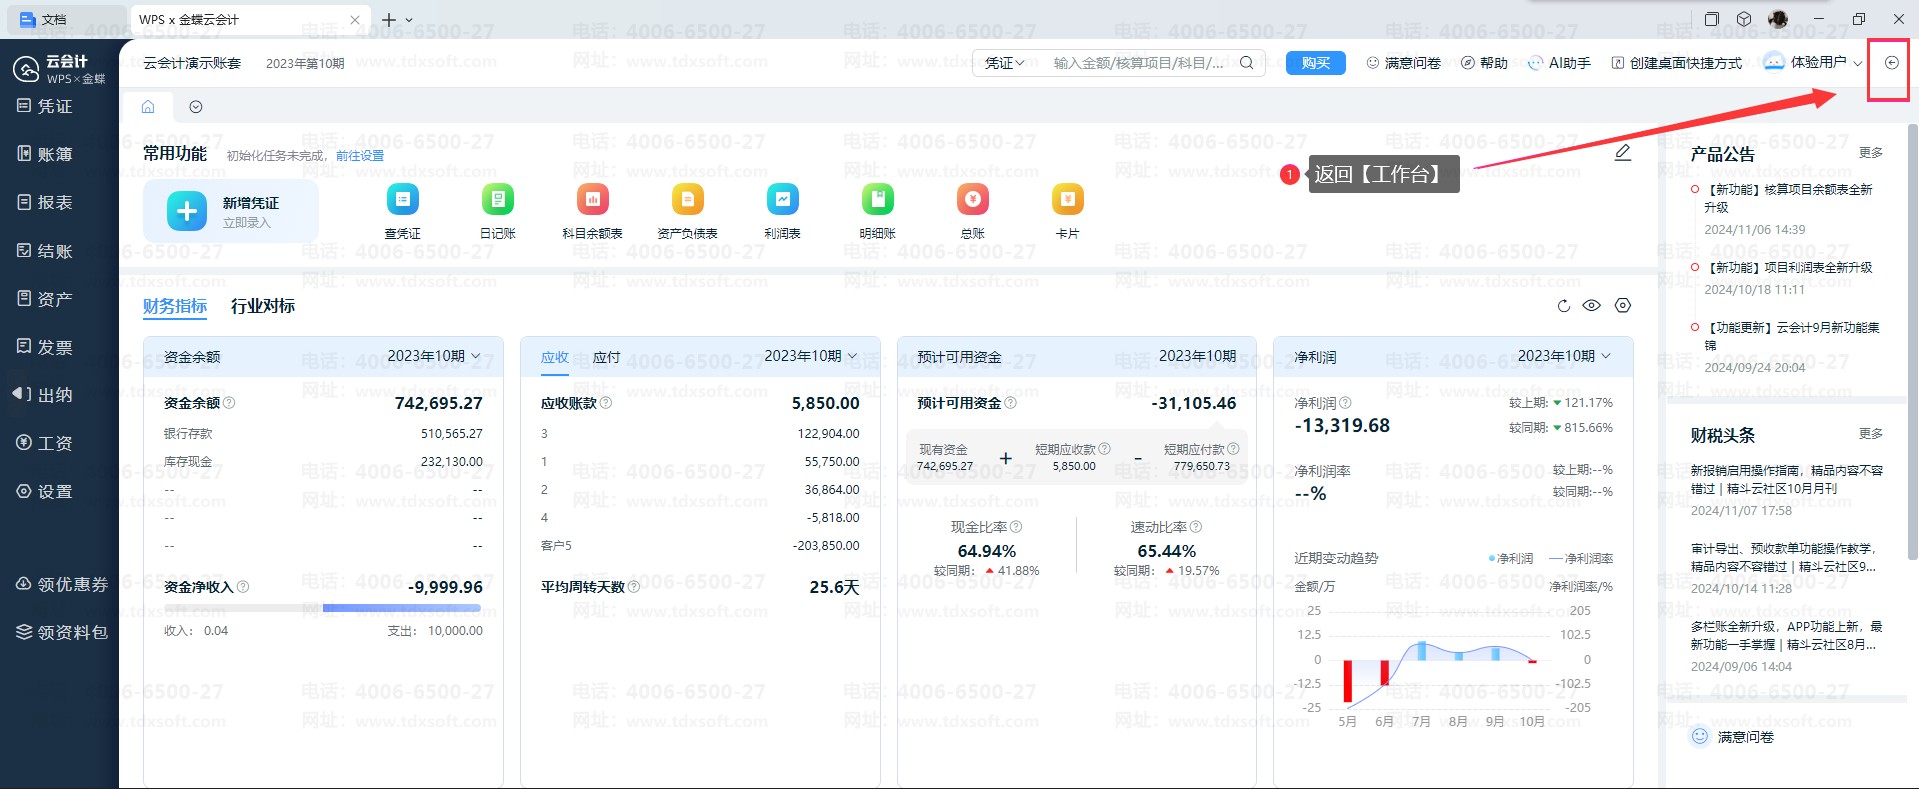Toggle the 净利润 legend in trend chart

(1510, 559)
